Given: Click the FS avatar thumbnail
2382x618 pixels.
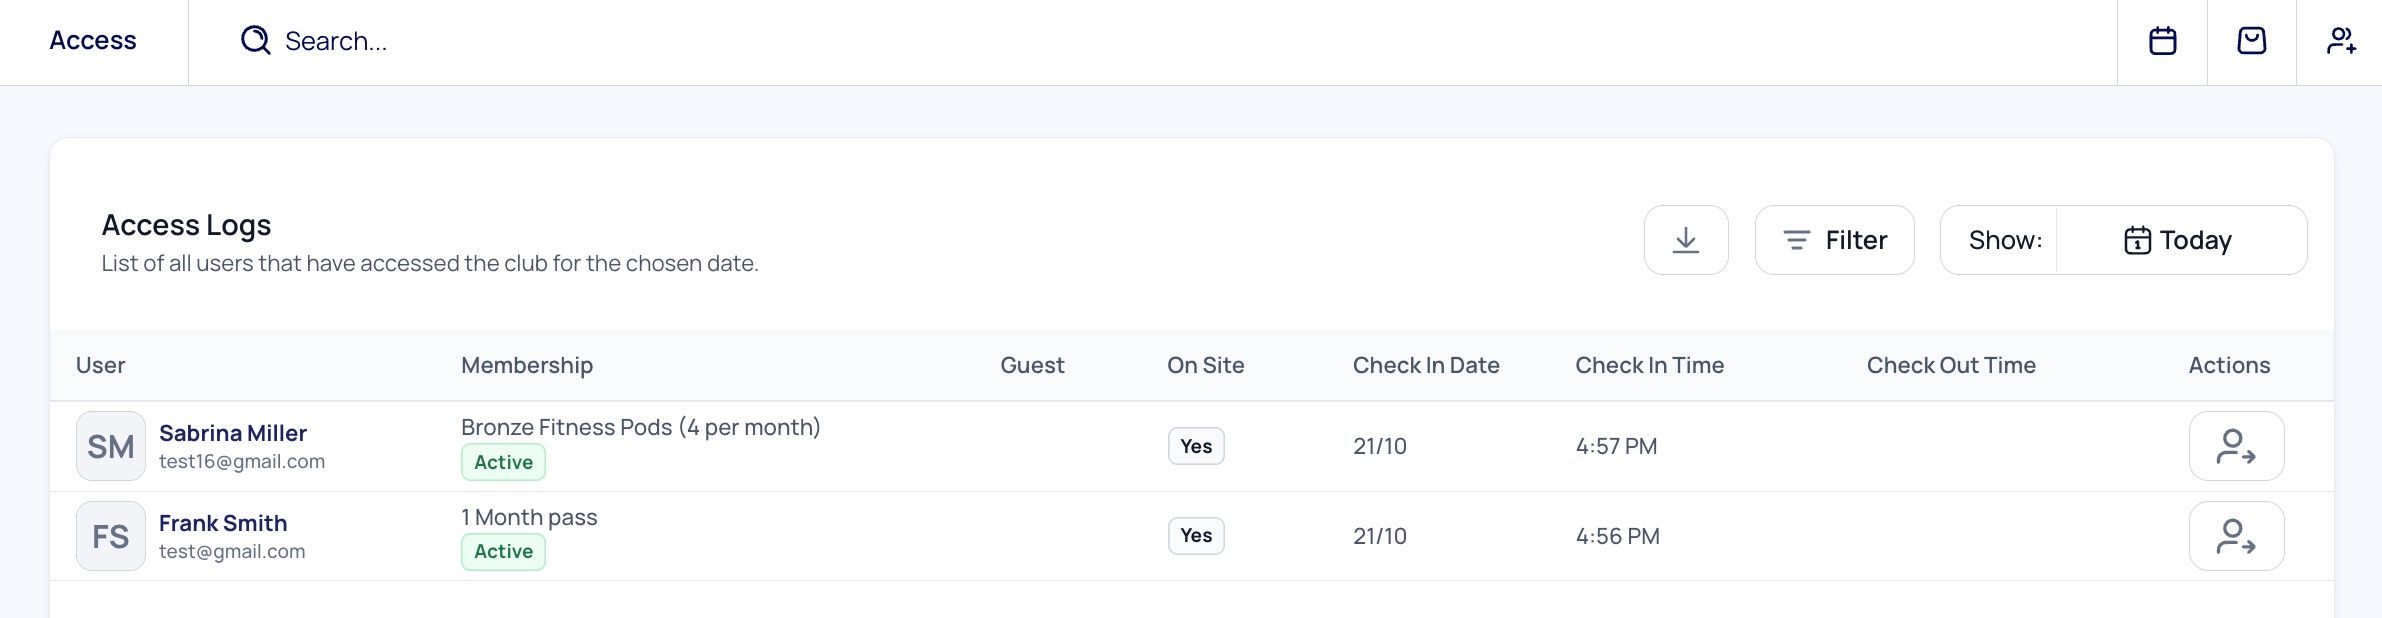Looking at the screenshot, I should point(111,536).
